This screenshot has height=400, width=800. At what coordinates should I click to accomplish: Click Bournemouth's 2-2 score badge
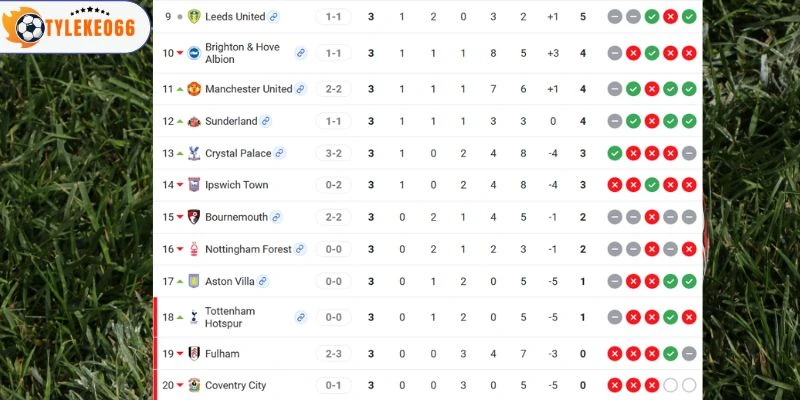coord(334,217)
